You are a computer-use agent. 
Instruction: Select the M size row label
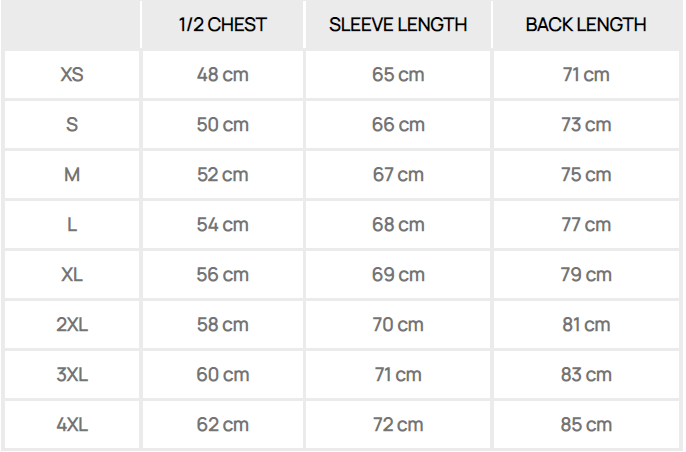click(x=72, y=175)
